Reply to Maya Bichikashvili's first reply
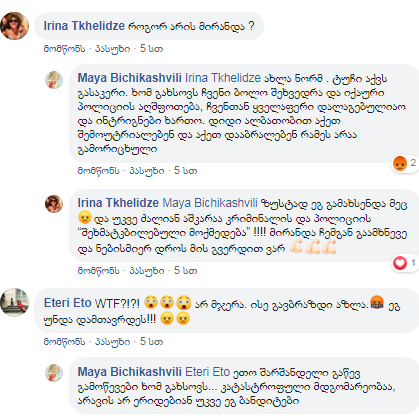The image size is (419, 416). 147,171
